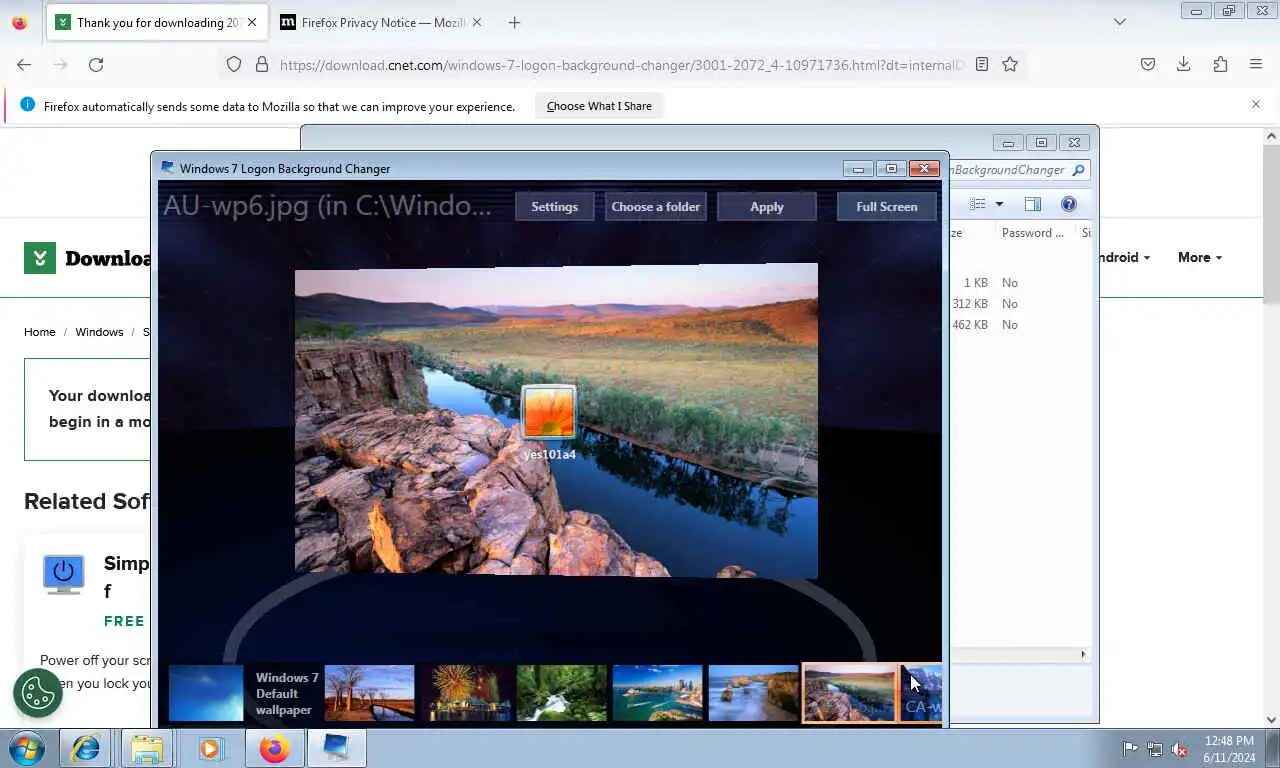Expand the More menu on CNET

click(1200, 257)
